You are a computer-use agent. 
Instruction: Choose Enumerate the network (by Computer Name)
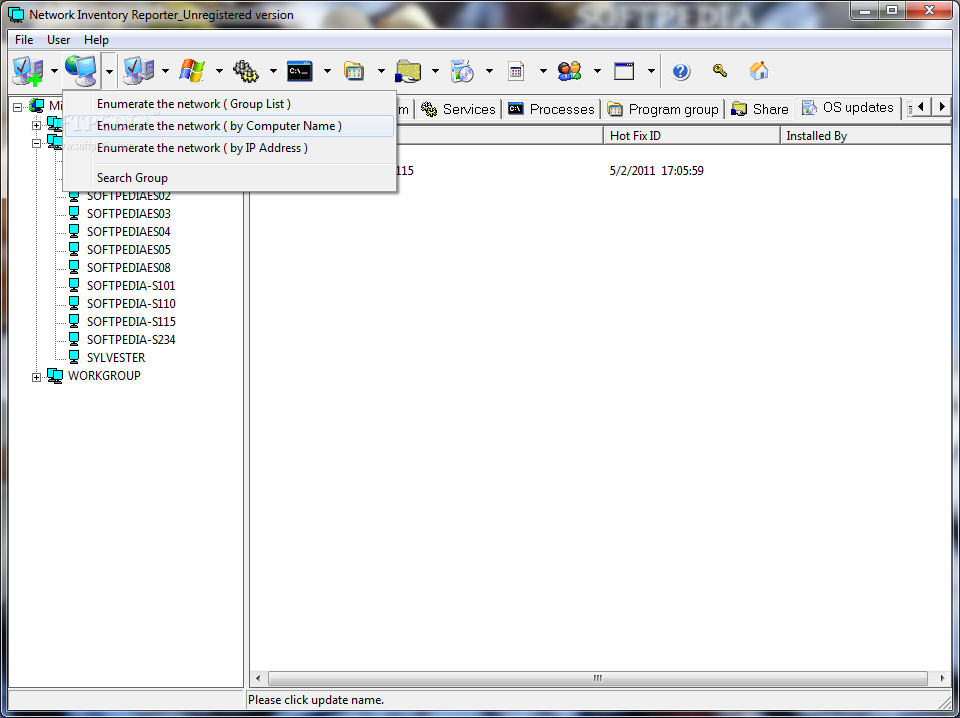pos(229,126)
